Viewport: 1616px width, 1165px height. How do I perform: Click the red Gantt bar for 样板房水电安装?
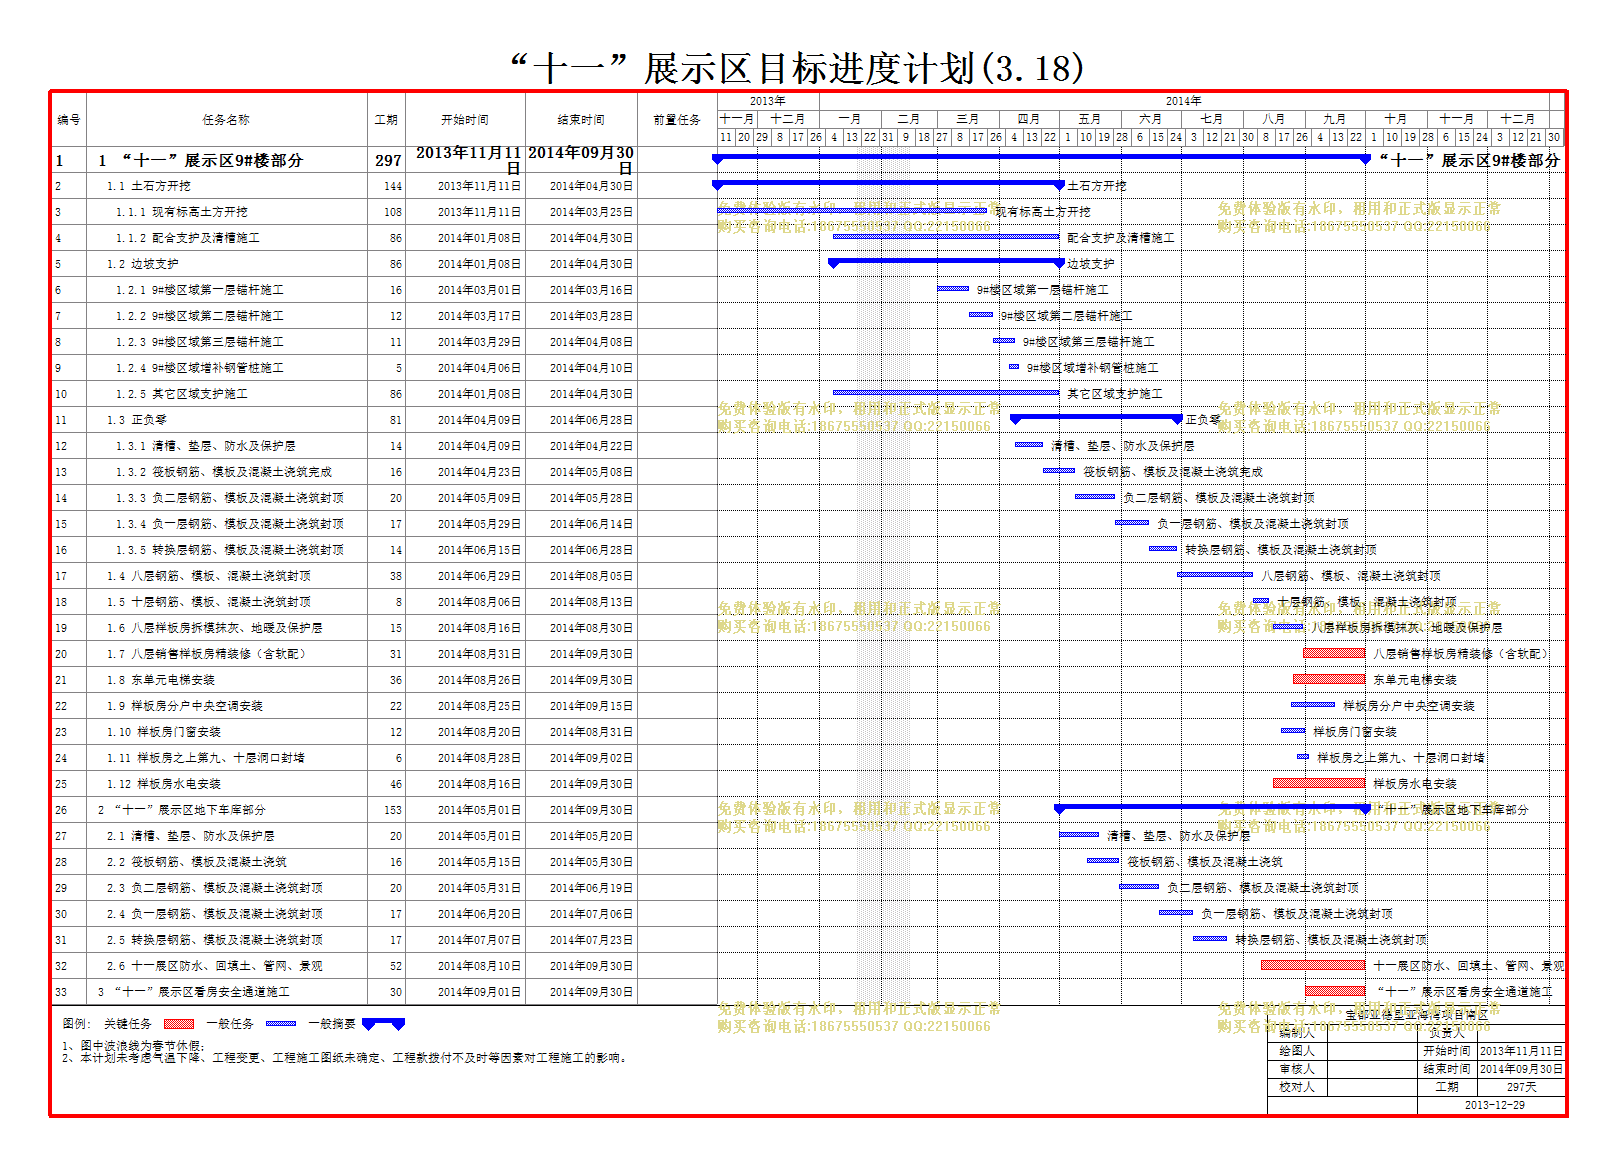click(1319, 783)
